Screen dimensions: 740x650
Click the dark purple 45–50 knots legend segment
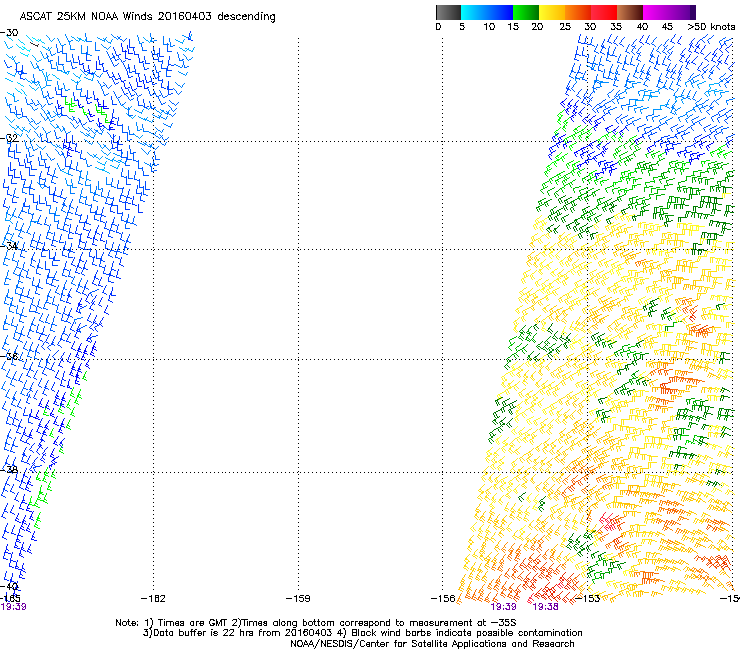(x=682, y=12)
